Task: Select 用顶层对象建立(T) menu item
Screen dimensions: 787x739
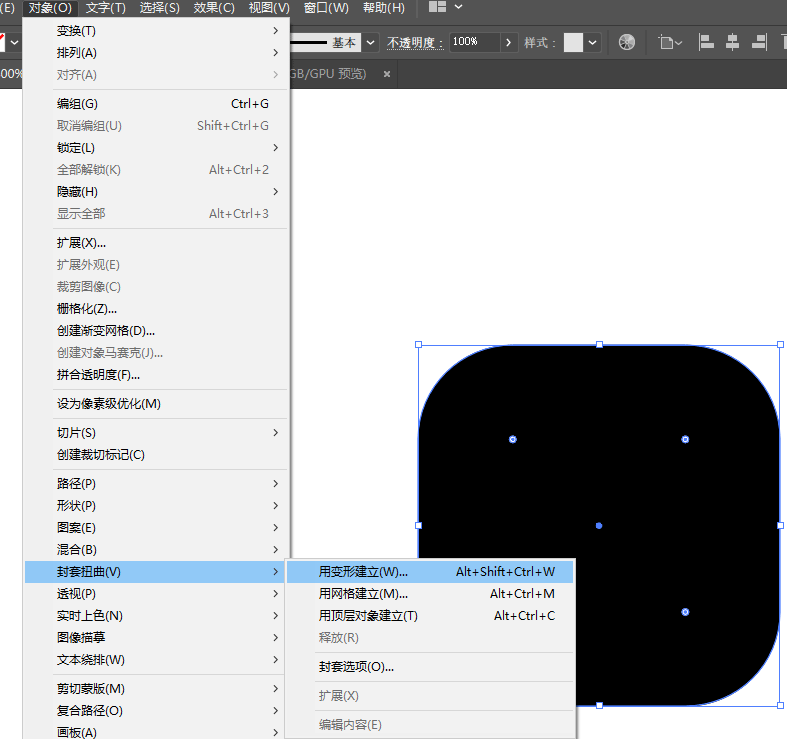Action: [368, 616]
